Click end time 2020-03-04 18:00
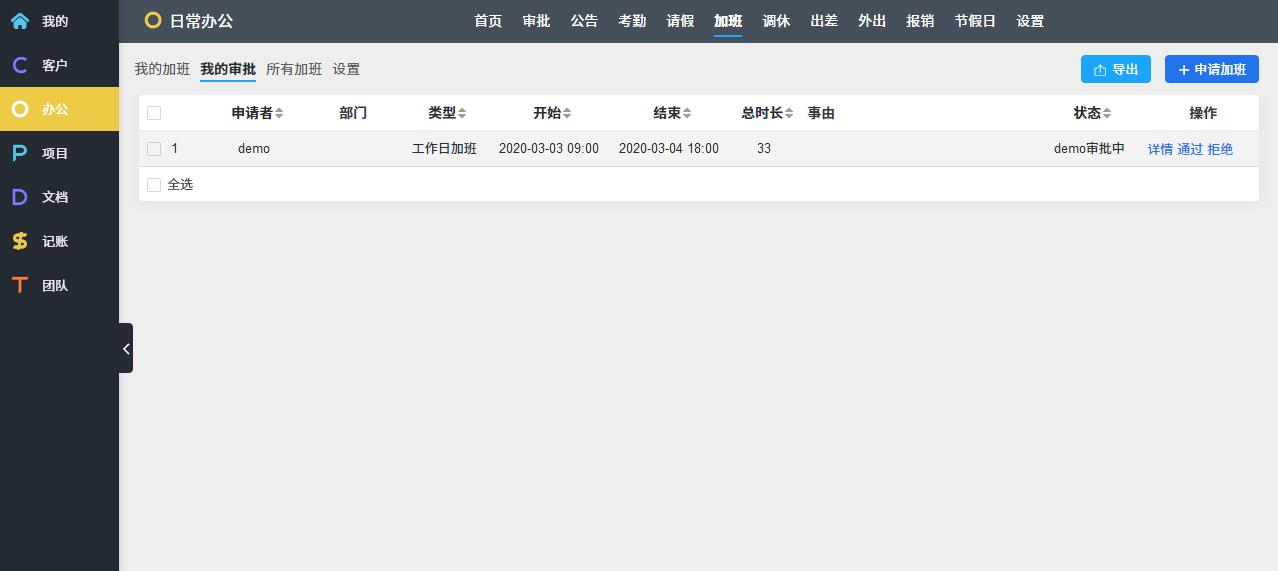The width and height of the screenshot is (1278, 571). [669, 149]
